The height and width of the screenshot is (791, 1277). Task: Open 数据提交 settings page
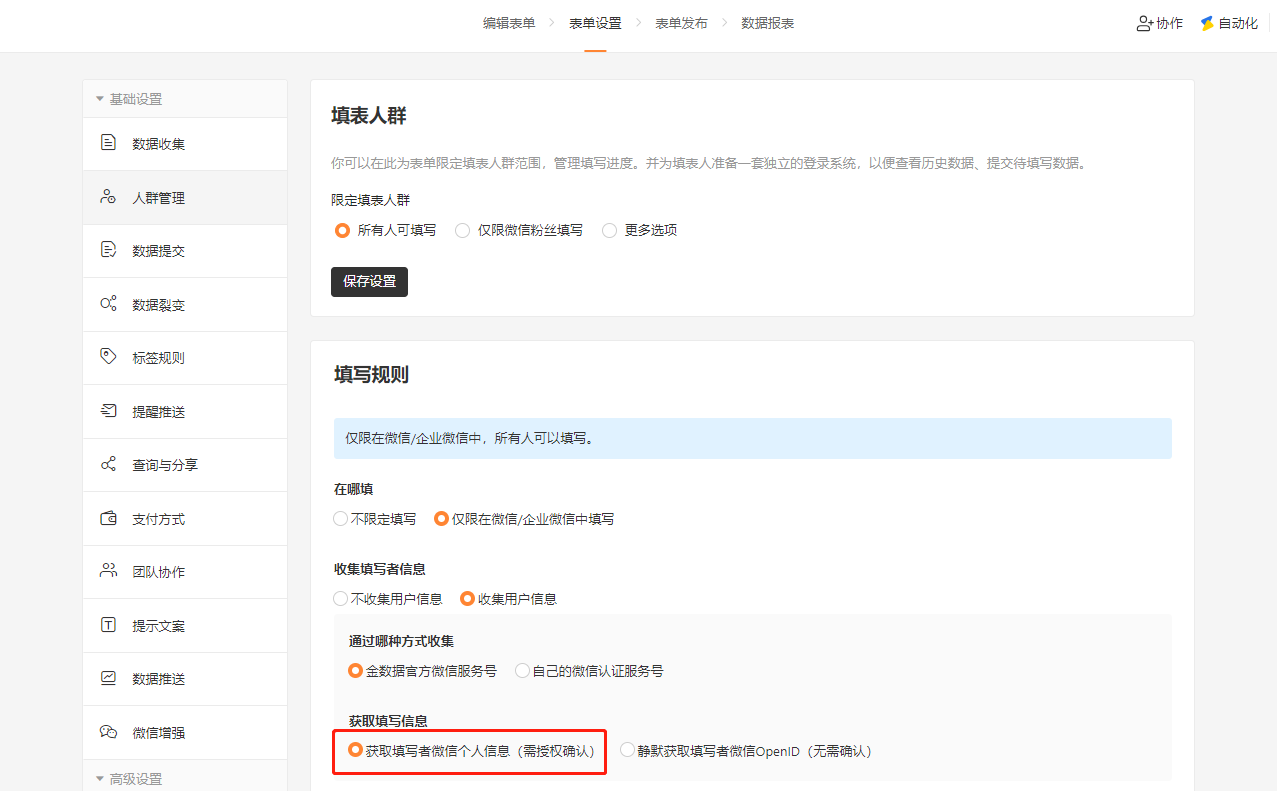coord(185,251)
